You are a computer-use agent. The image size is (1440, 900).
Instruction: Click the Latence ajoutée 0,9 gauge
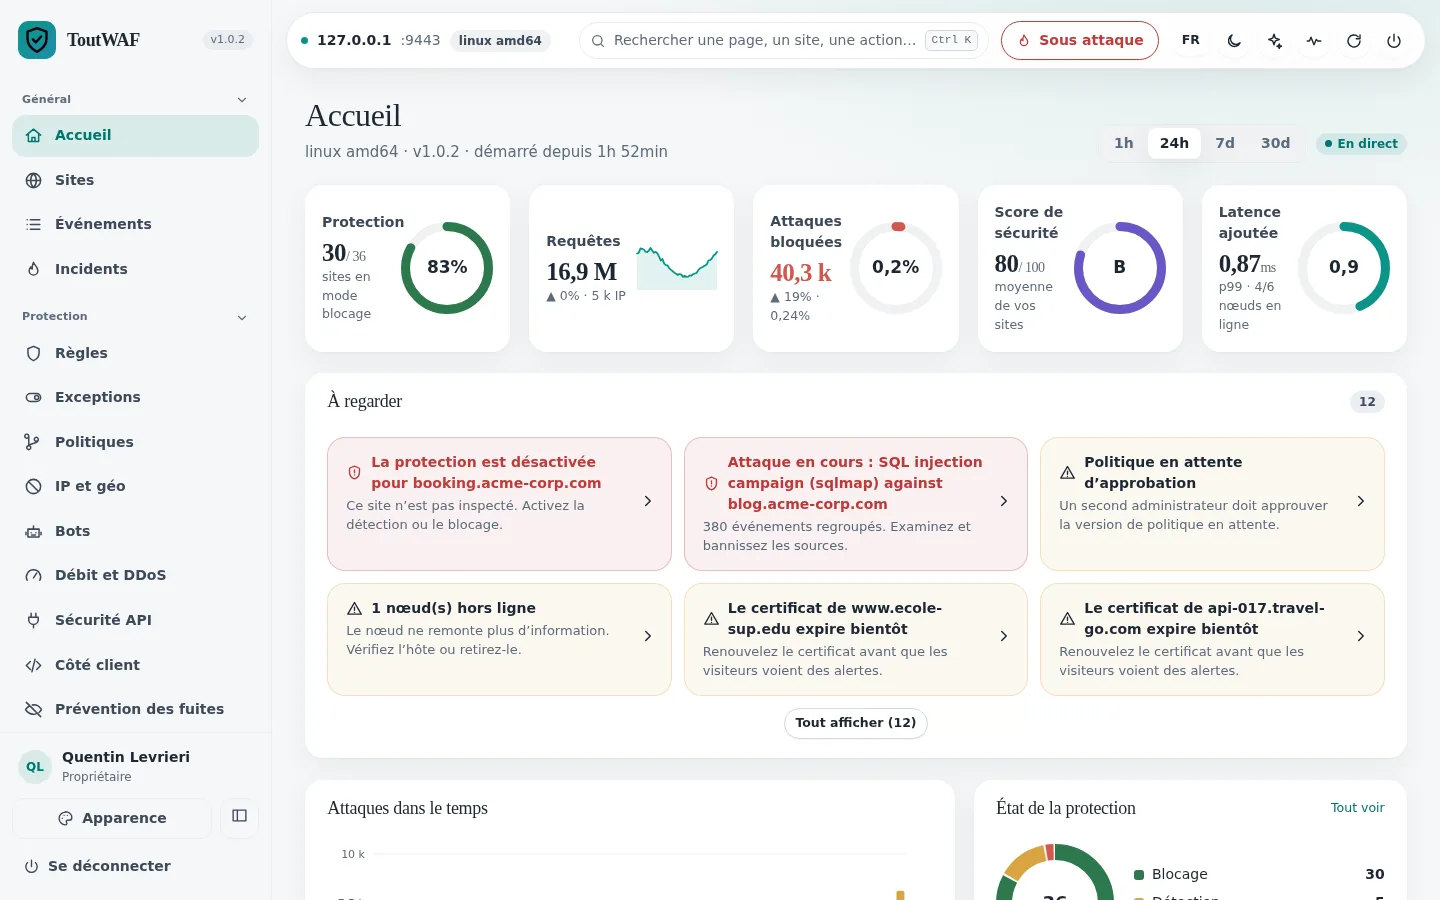[1344, 268]
